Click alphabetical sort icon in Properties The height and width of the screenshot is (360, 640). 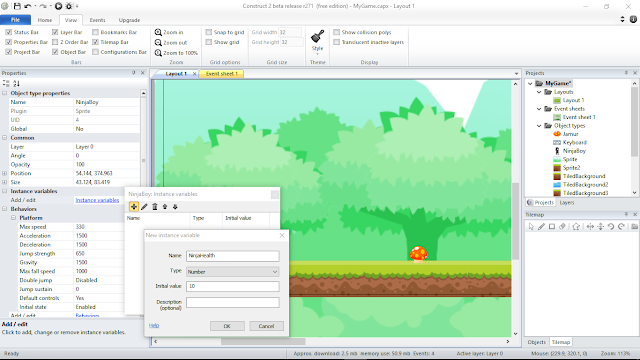[16, 83]
